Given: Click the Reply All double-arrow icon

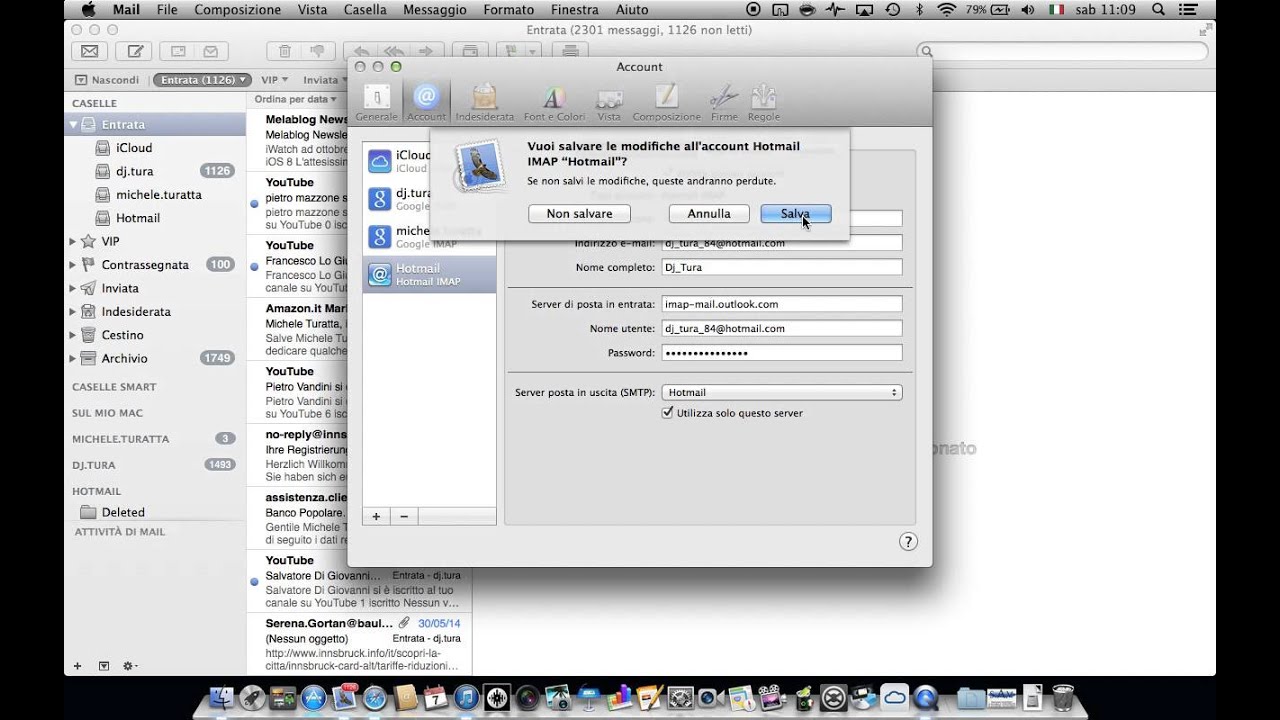Looking at the screenshot, I should tap(393, 51).
